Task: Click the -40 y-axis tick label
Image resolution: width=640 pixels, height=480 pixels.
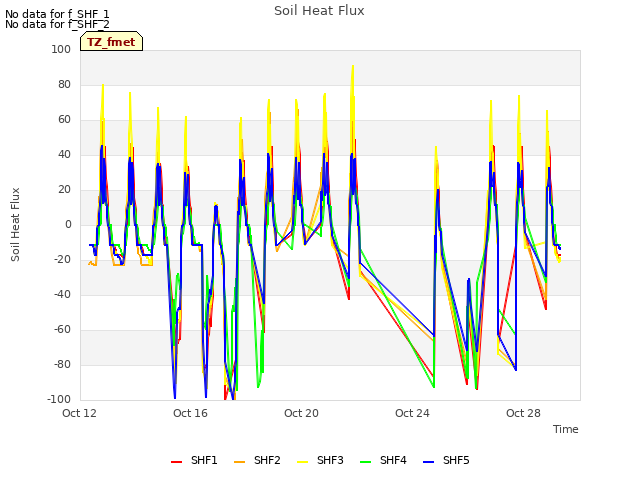Action: click(x=63, y=294)
